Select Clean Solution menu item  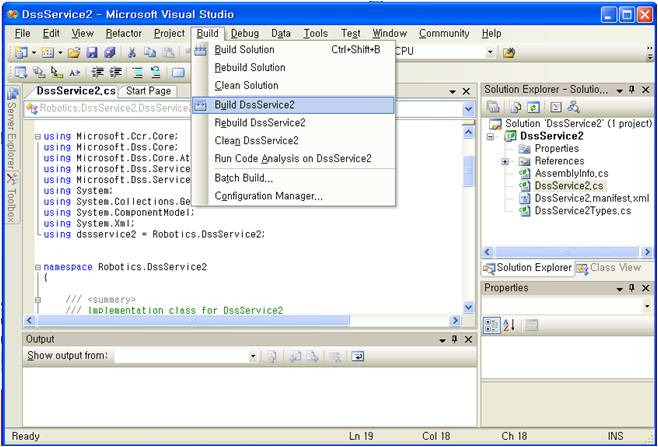293,86
